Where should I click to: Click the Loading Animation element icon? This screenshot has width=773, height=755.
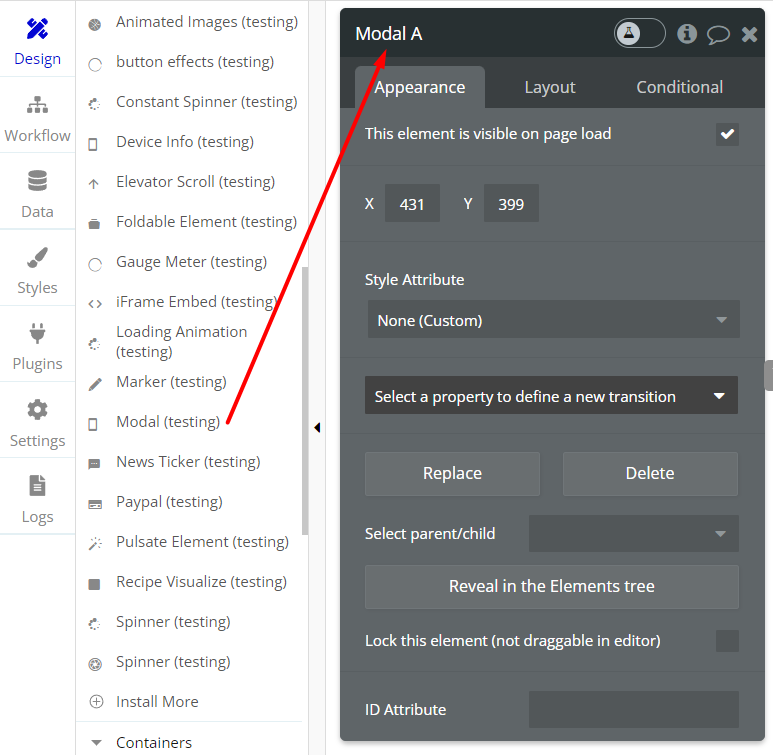(94, 344)
